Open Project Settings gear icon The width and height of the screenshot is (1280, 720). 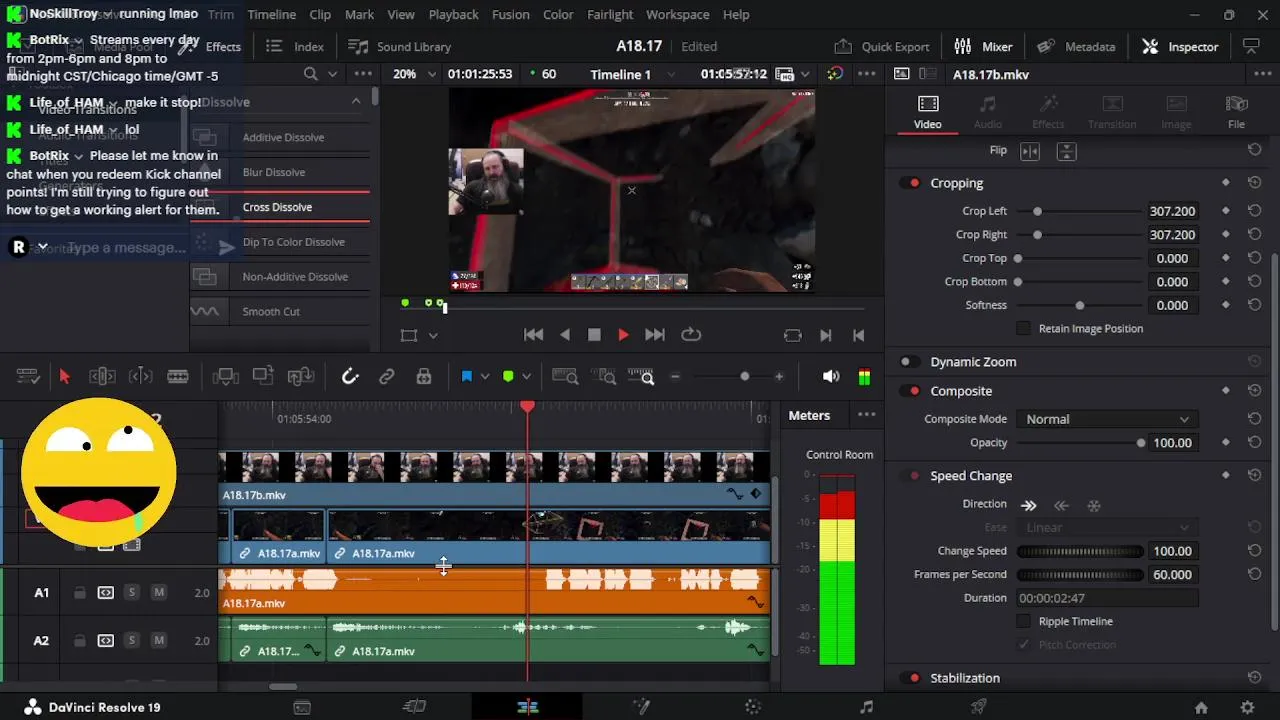click(1247, 708)
